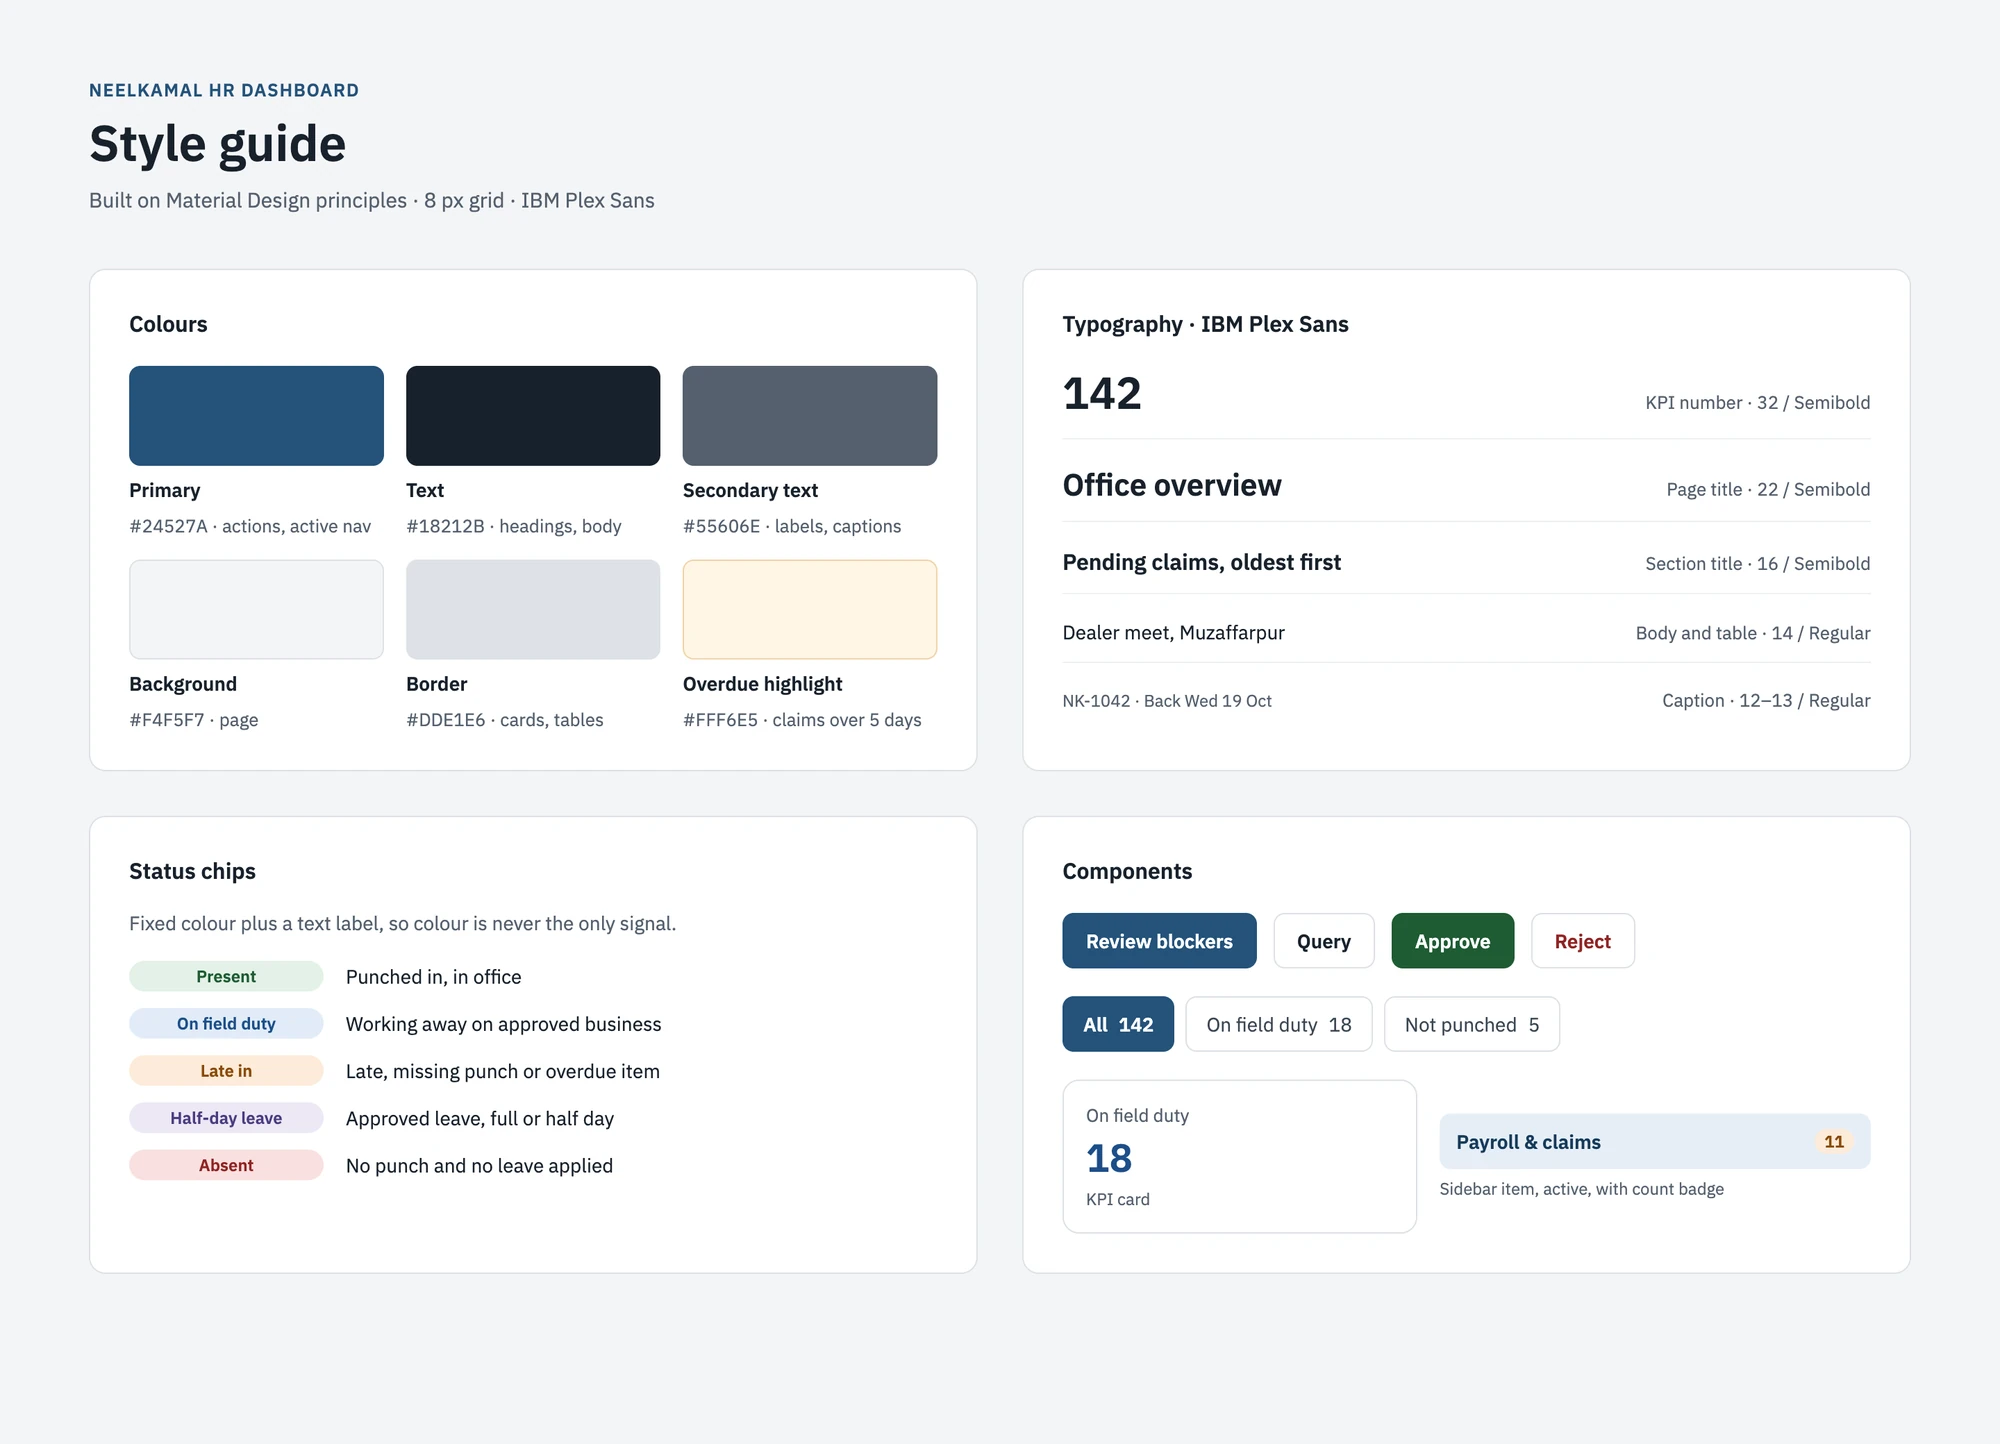Screen dimensions: 2000x1444
Task: Pick the Primary blue colour swatch
Action: pos(256,416)
